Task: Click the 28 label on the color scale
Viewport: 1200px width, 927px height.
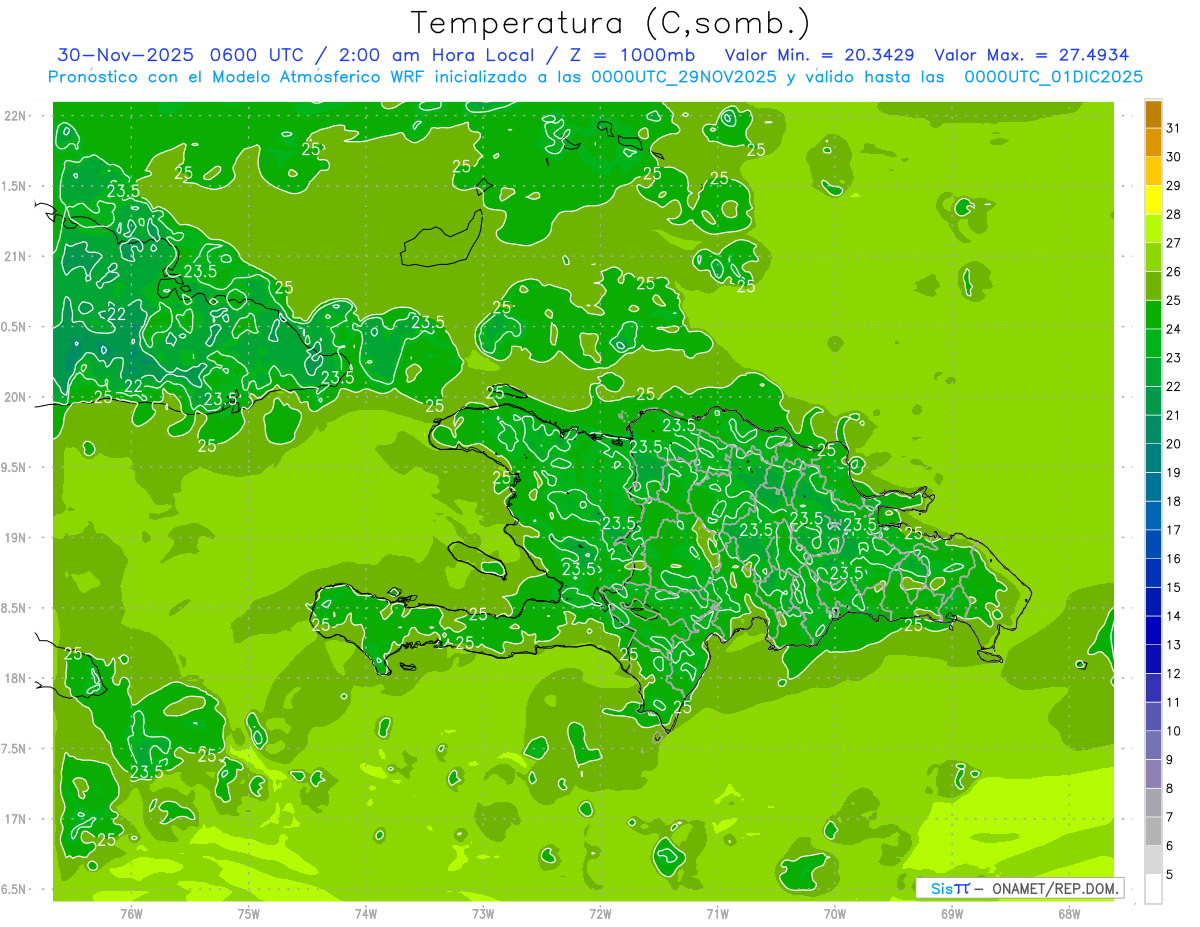Action: 1174,214
